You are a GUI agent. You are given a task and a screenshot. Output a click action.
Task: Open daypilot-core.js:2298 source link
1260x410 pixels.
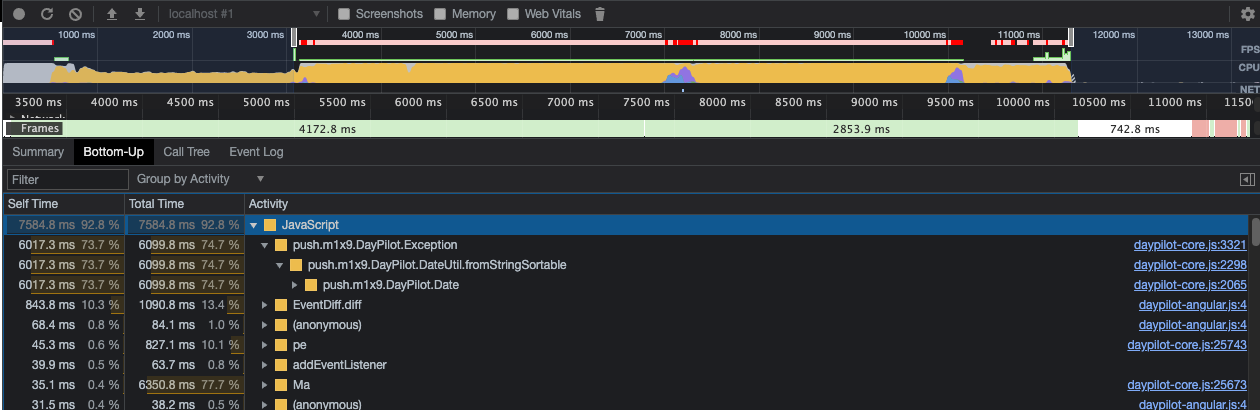click(1190, 265)
